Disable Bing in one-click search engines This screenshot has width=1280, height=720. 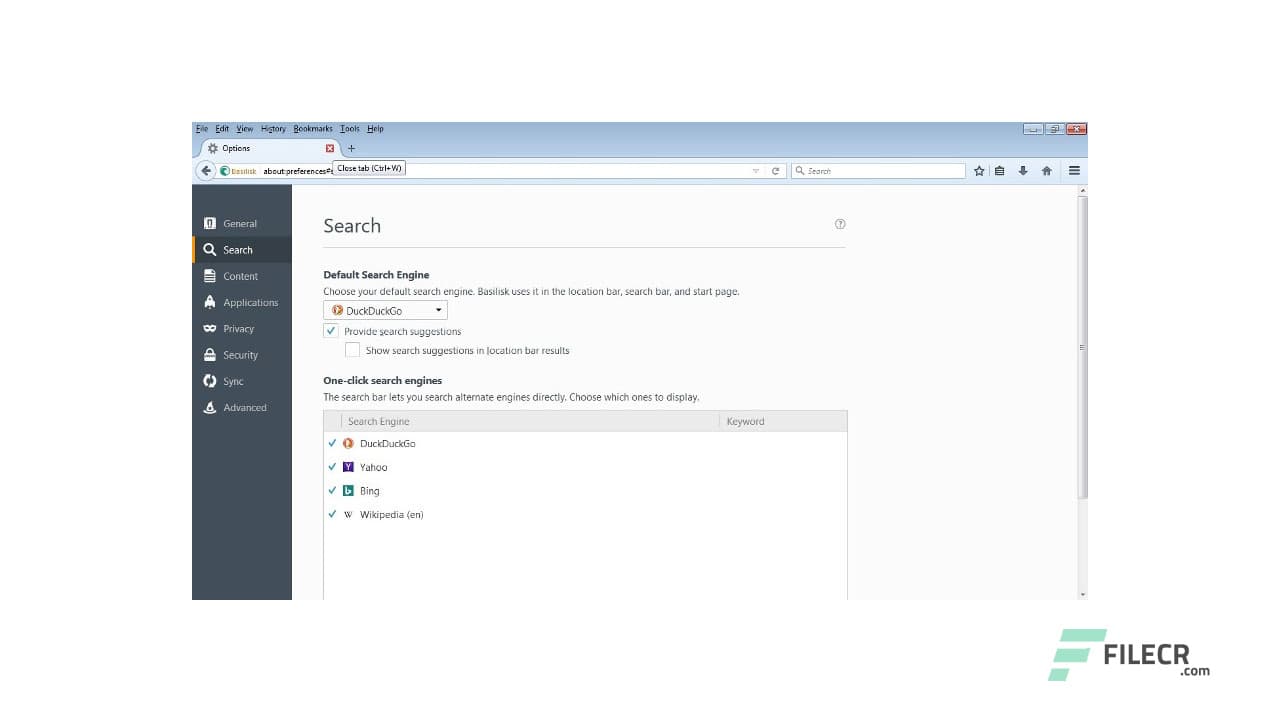click(333, 490)
